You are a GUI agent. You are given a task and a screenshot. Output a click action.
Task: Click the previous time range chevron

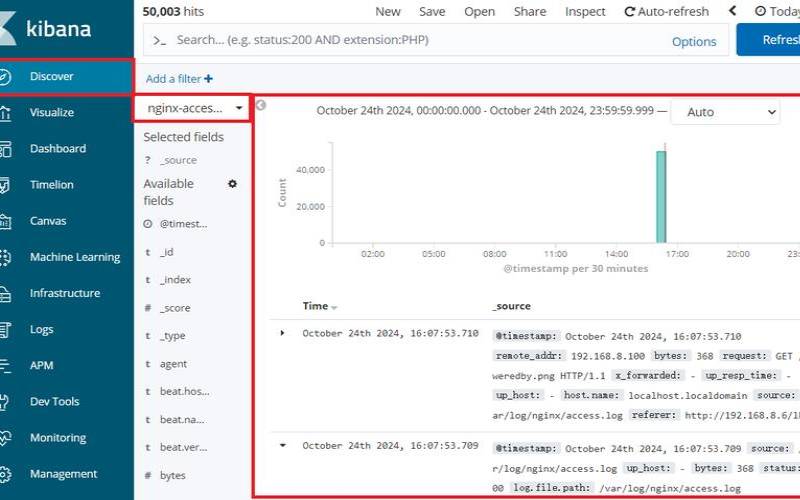[733, 11]
